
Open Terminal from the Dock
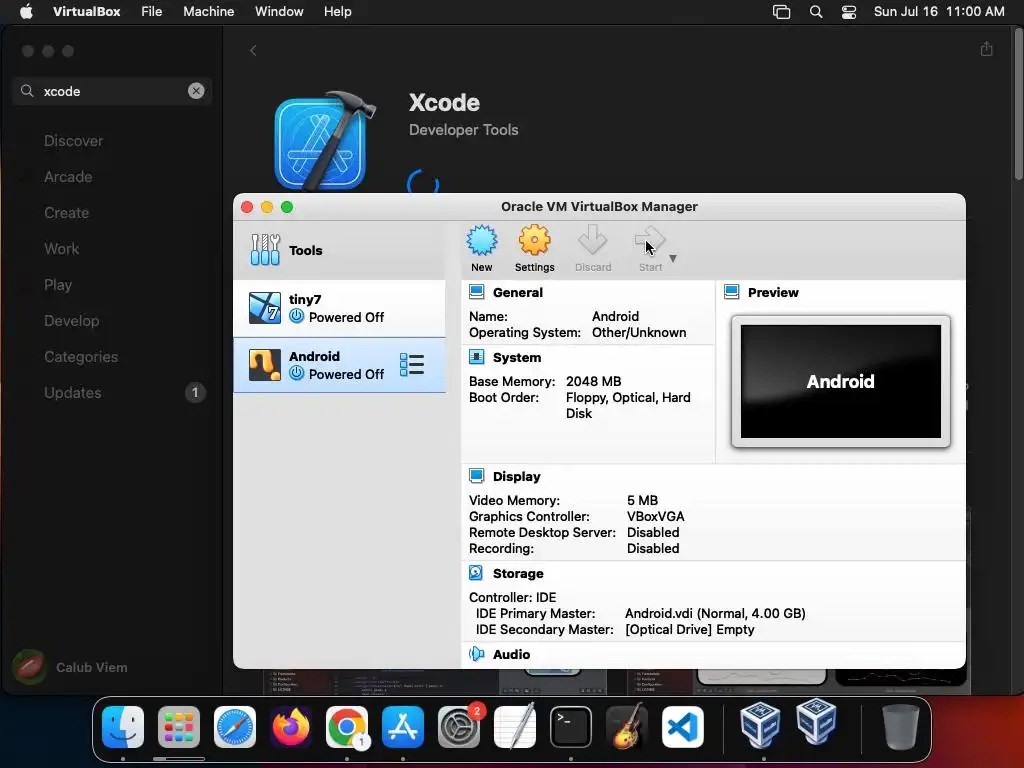(x=571, y=727)
